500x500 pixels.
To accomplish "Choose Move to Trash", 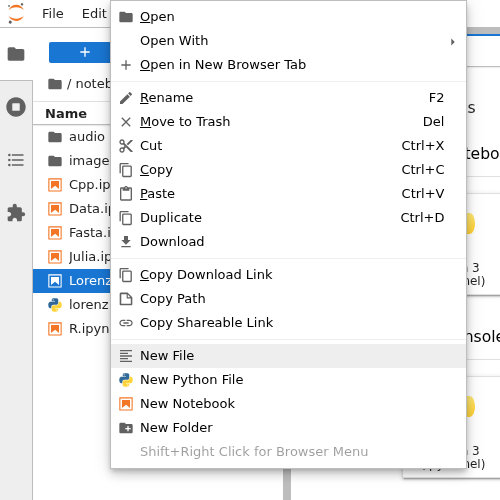I will [x=288, y=122].
